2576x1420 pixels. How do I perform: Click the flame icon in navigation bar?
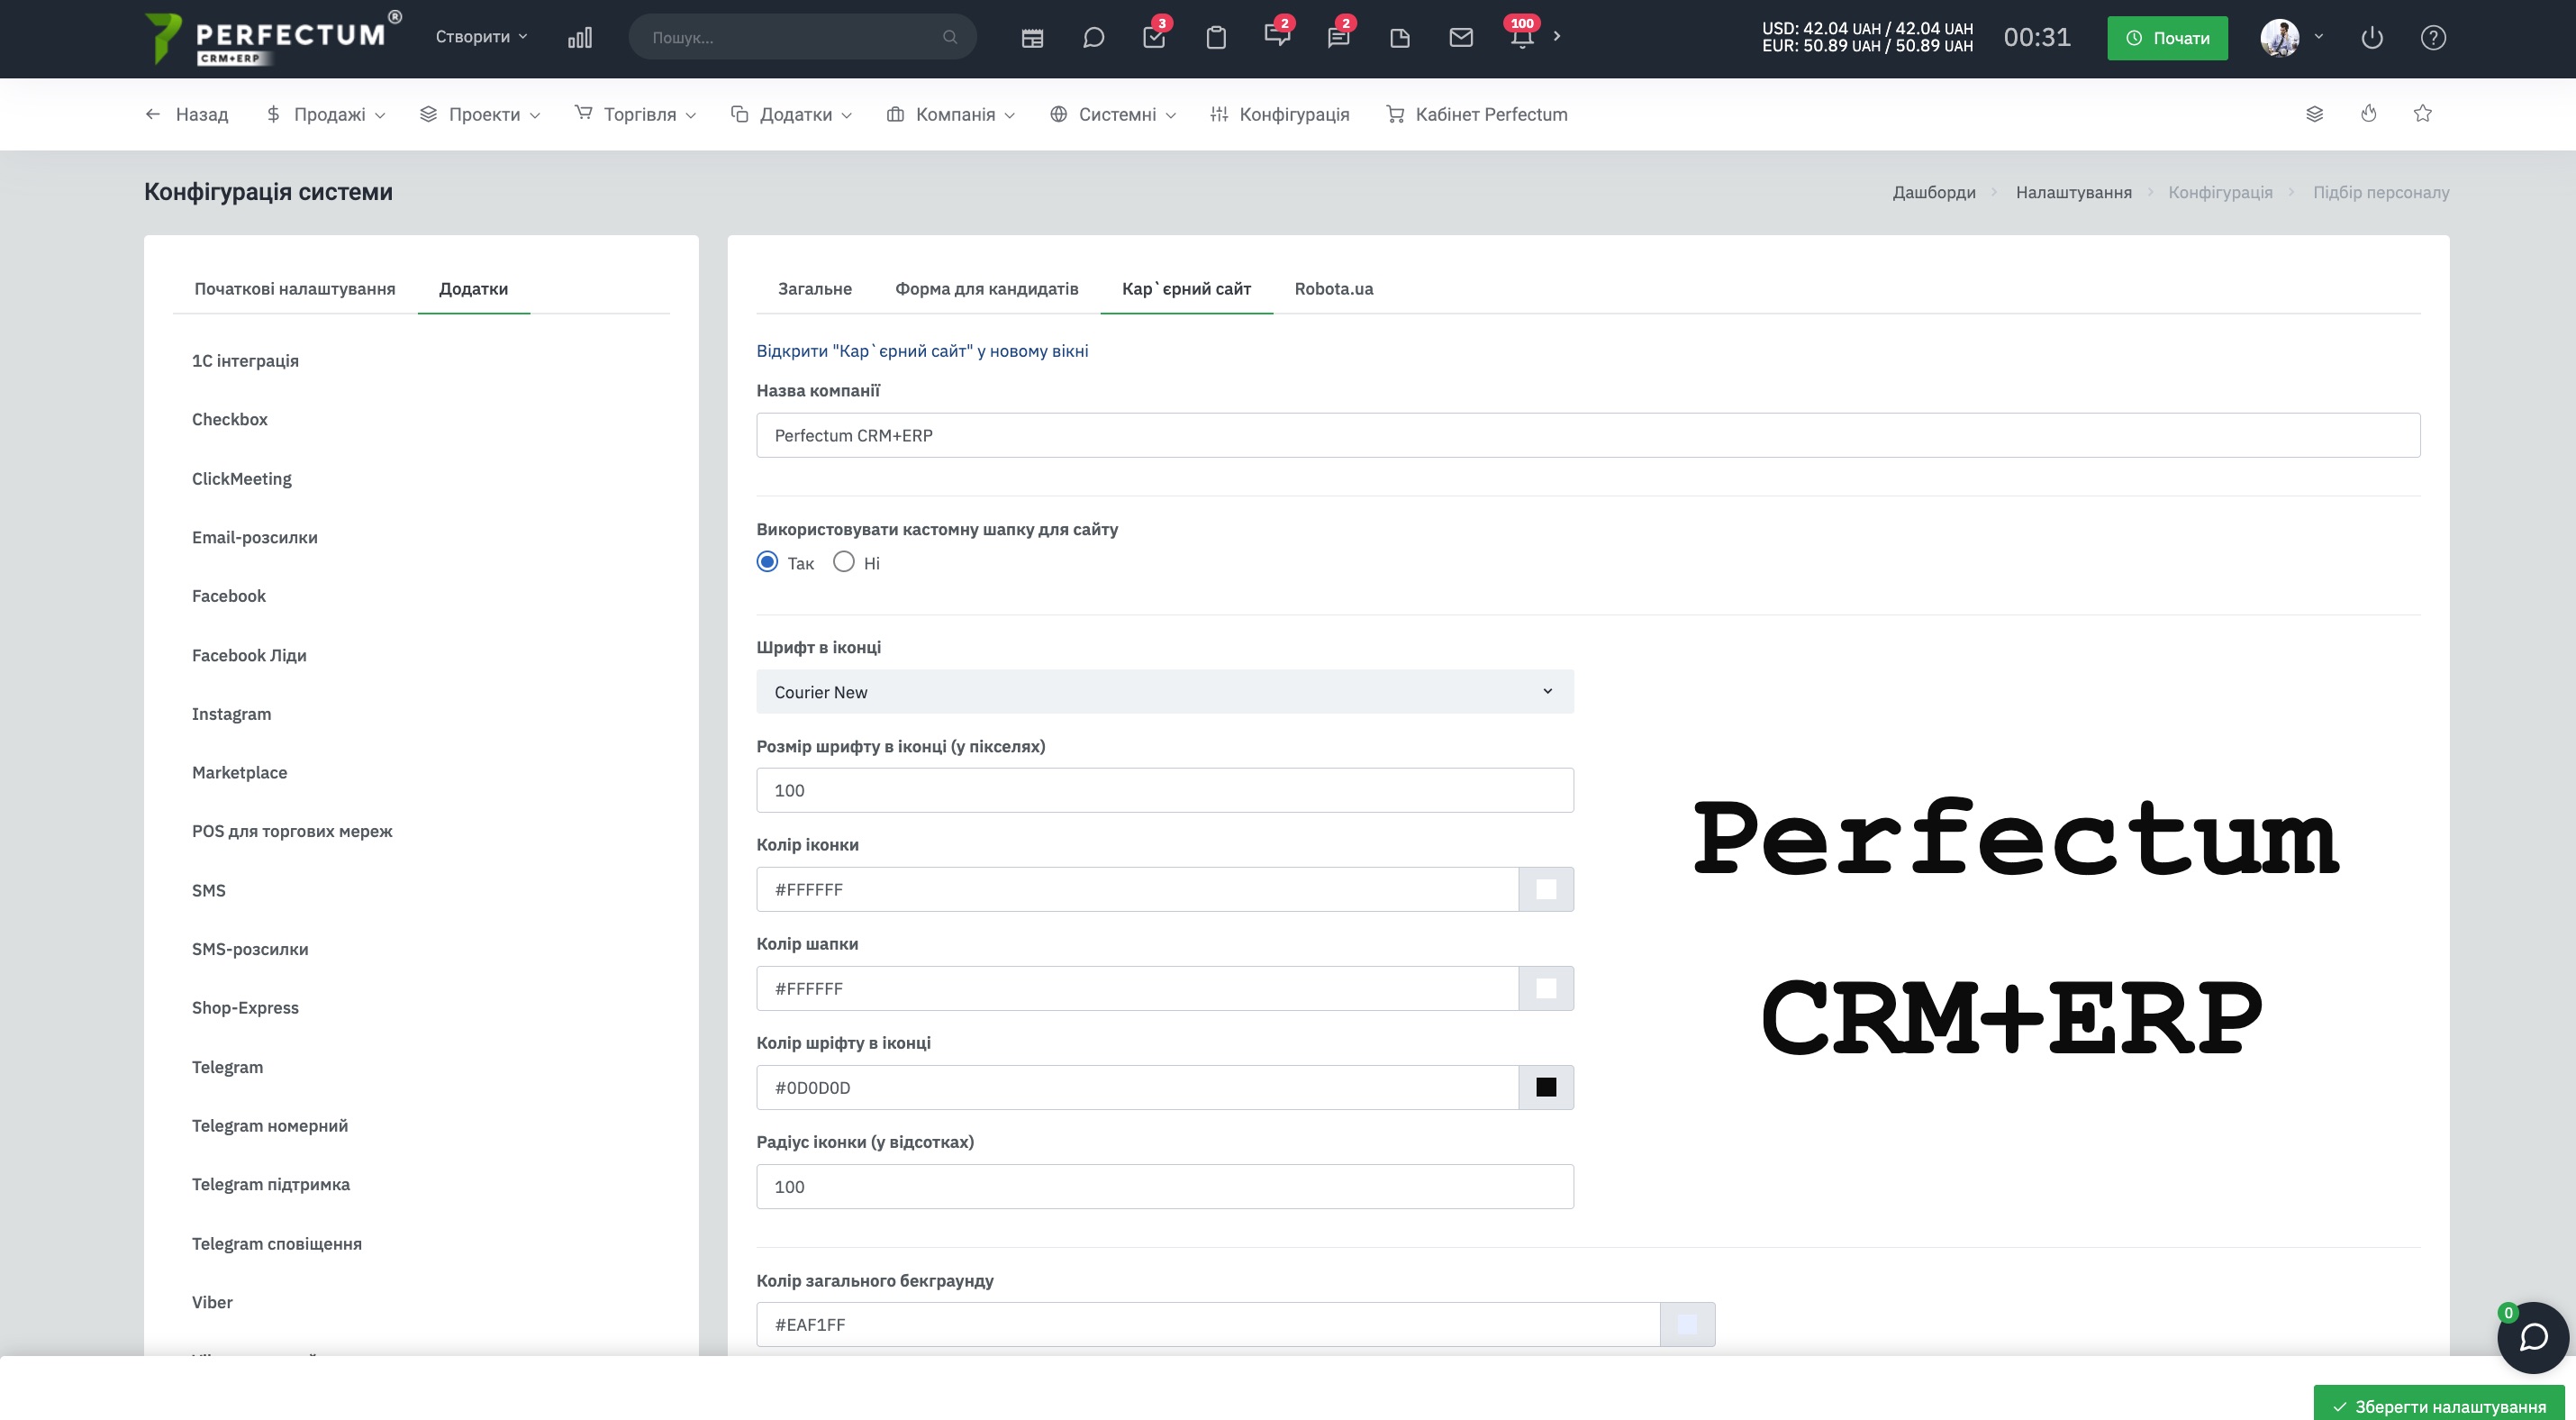coord(2368,114)
